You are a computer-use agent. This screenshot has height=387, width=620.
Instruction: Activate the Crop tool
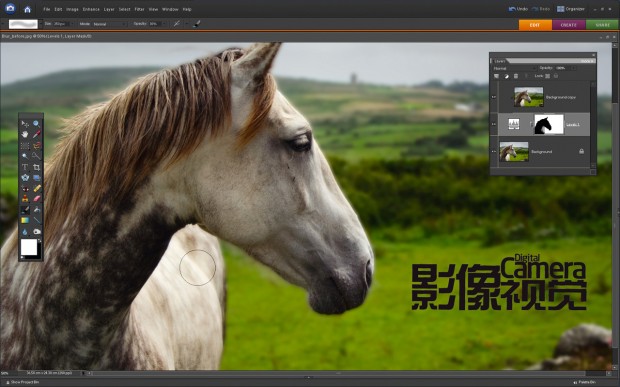point(36,167)
